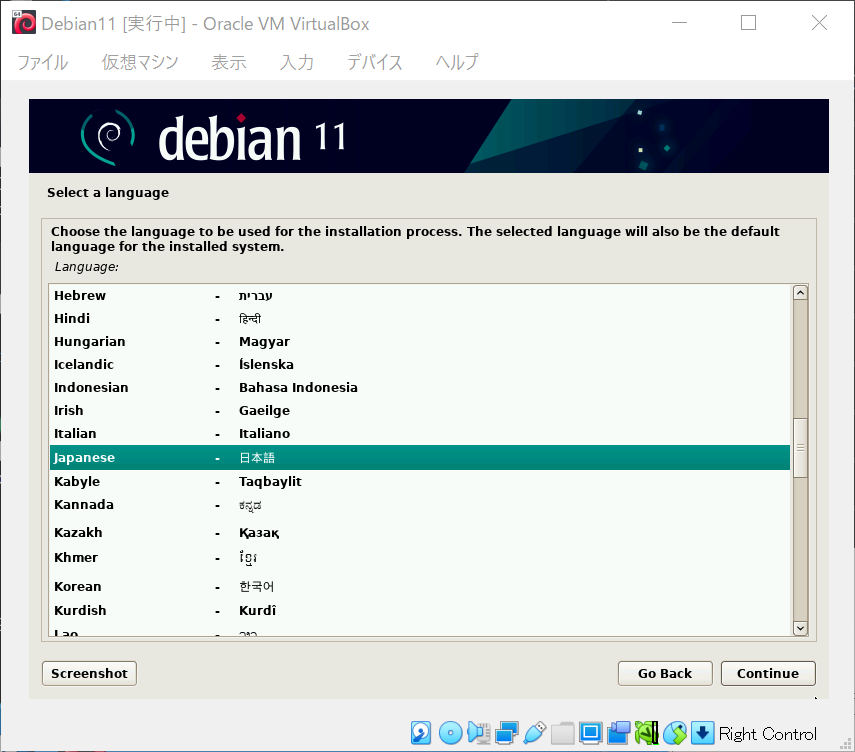Open the 入力 menu
The height and width of the screenshot is (752, 855).
pos(297,62)
